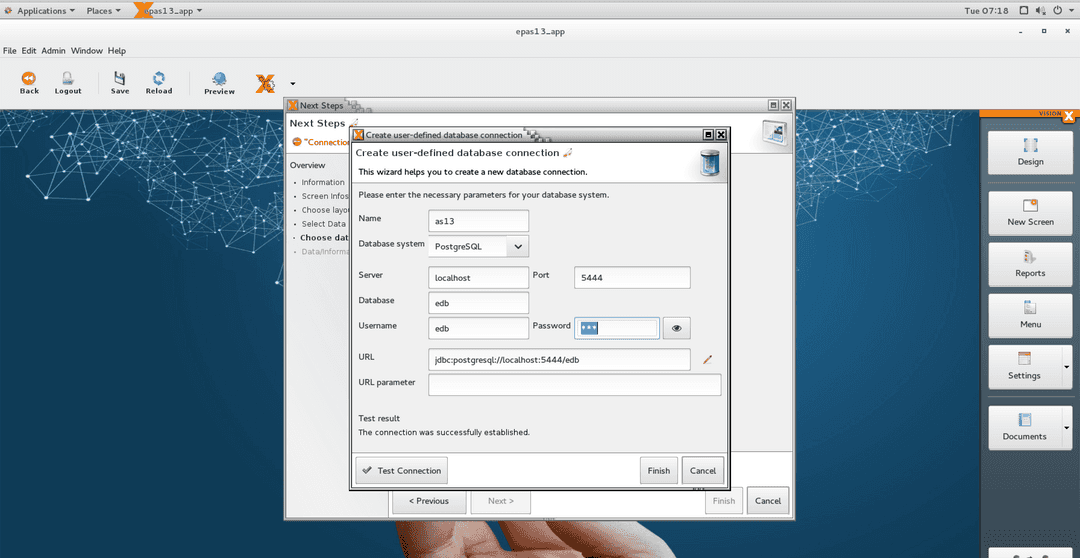1080x558 pixels.
Task: Click the Logout toolbar icon
Action: click(x=68, y=82)
